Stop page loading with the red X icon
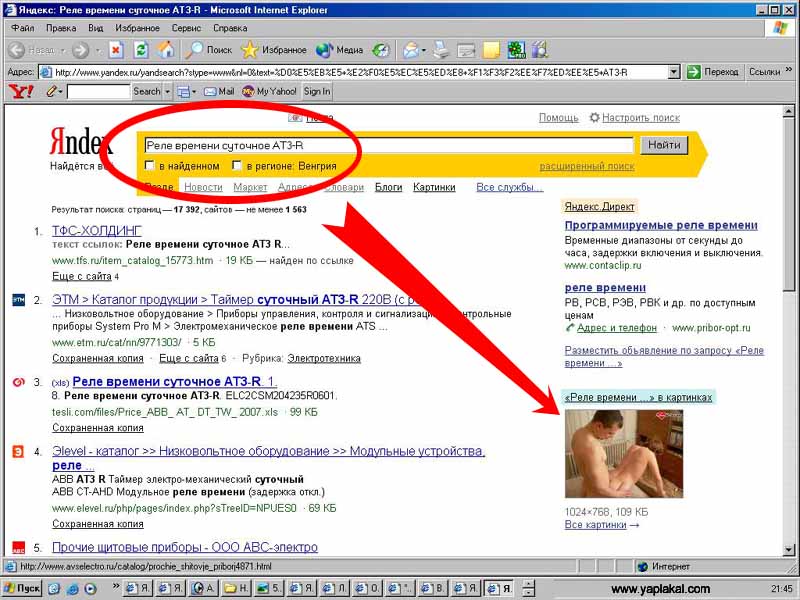800x600 pixels. (116, 50)
